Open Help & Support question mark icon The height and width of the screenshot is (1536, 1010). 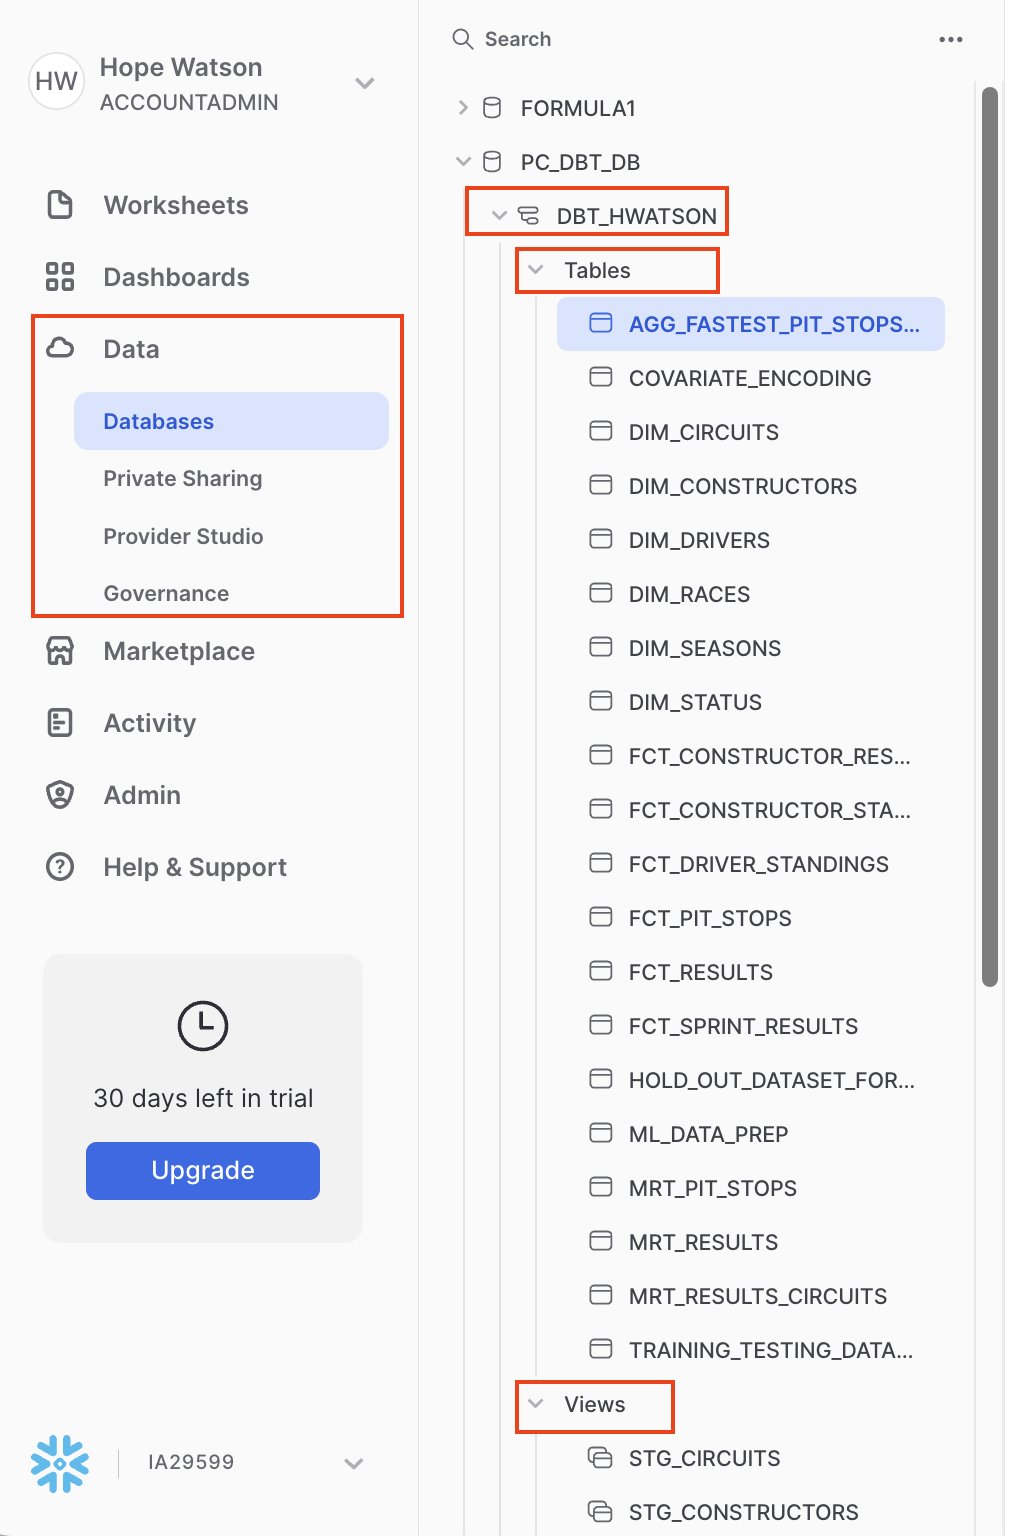pos(60,866)
